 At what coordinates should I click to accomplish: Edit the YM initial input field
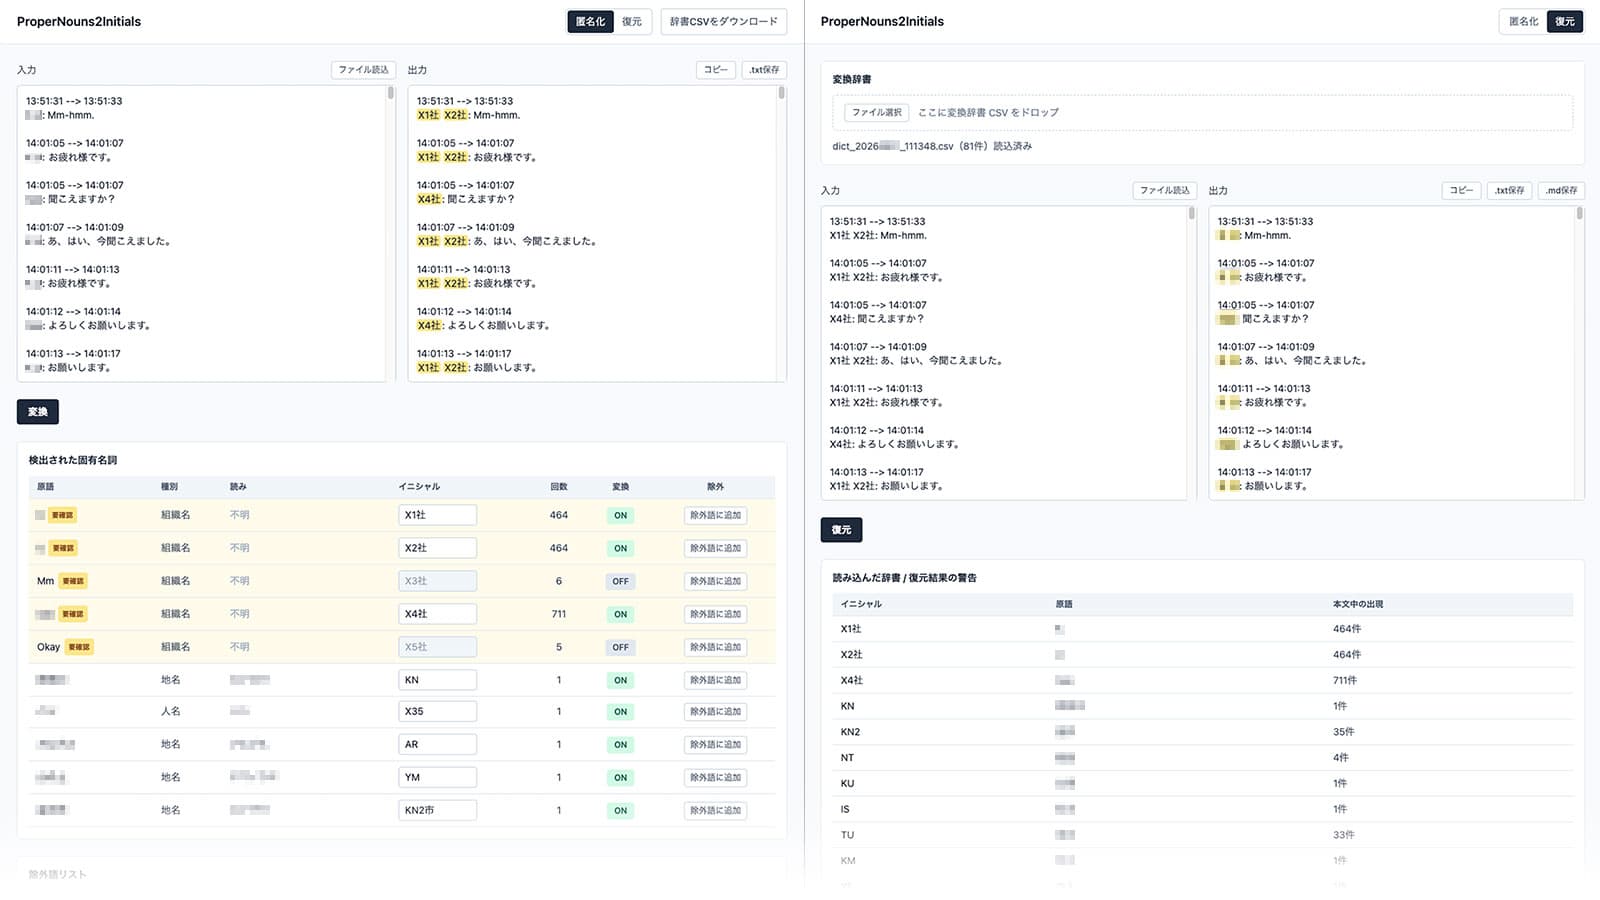tap(437, 777)
